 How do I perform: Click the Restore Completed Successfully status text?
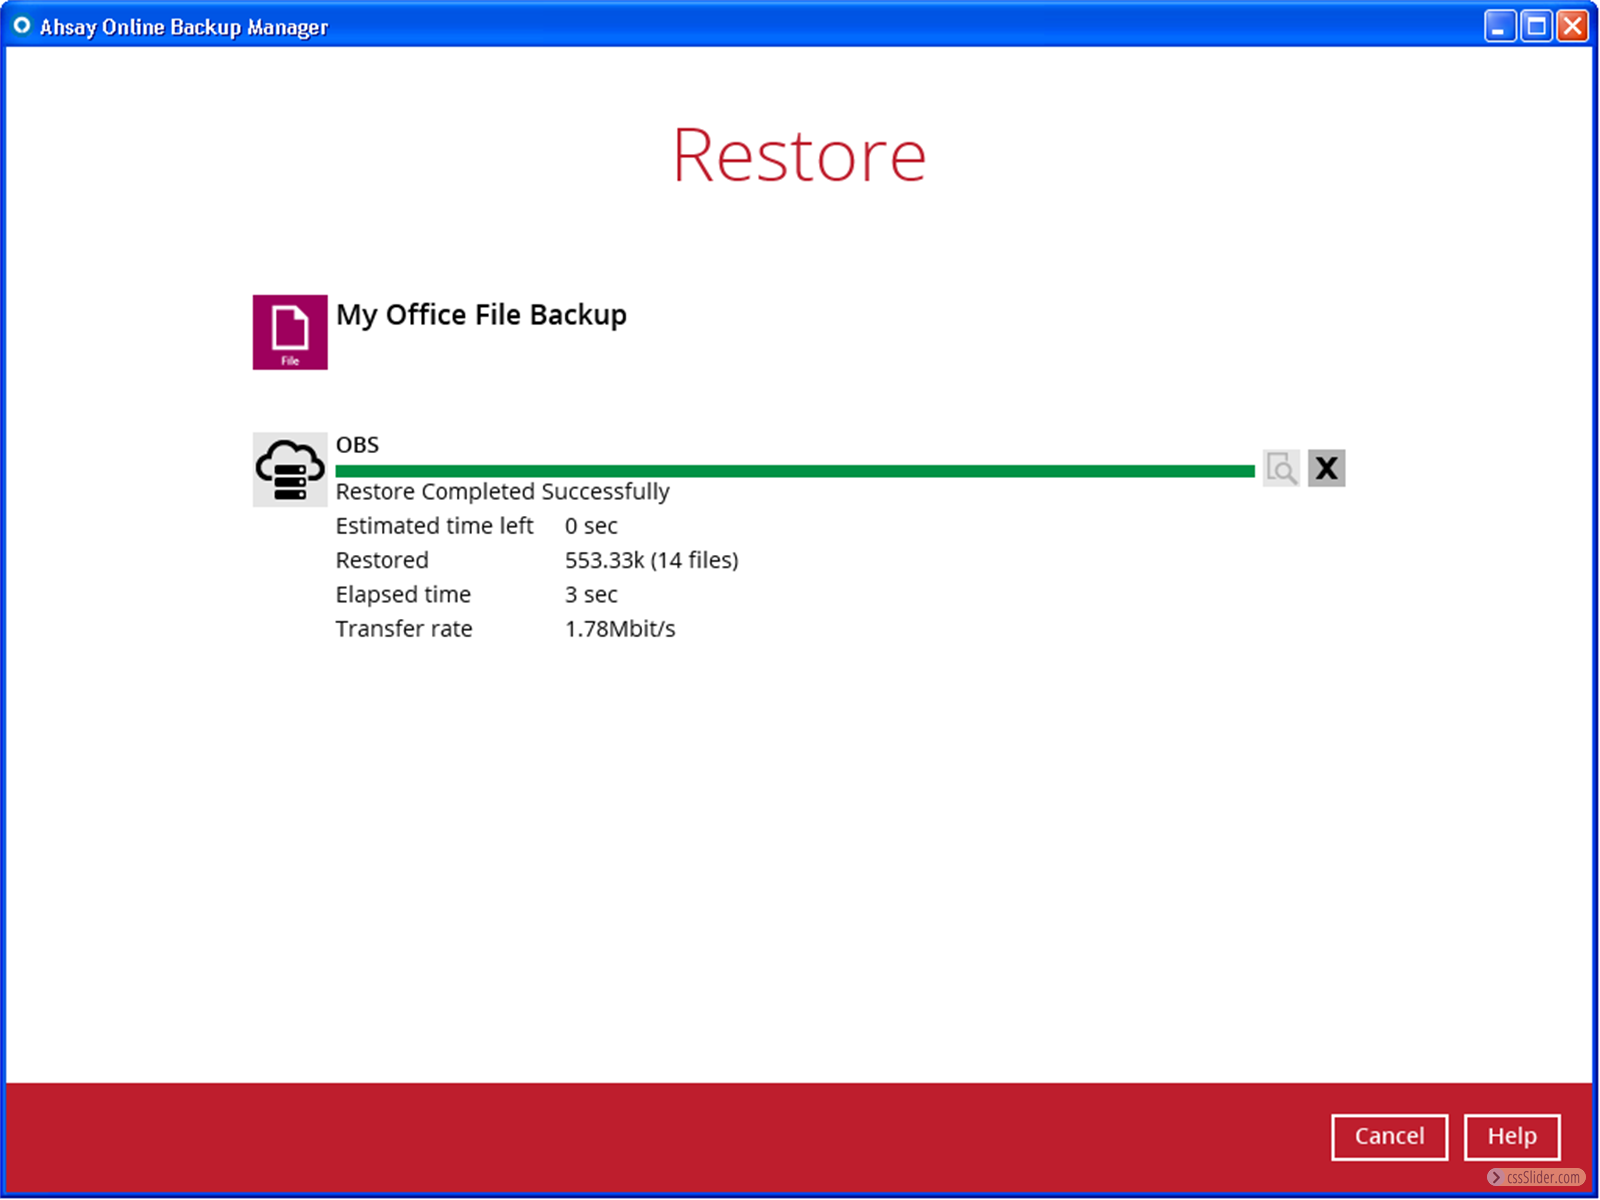point(502,492)
